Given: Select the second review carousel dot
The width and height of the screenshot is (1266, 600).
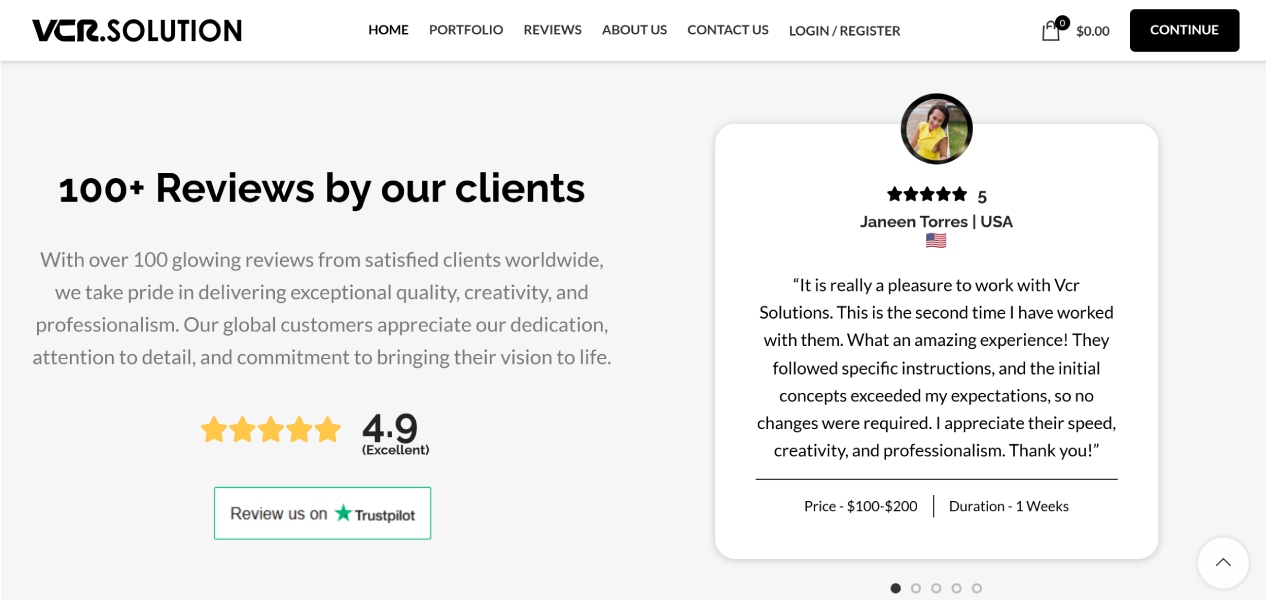Looking at the screenshot, I should 916,588.
